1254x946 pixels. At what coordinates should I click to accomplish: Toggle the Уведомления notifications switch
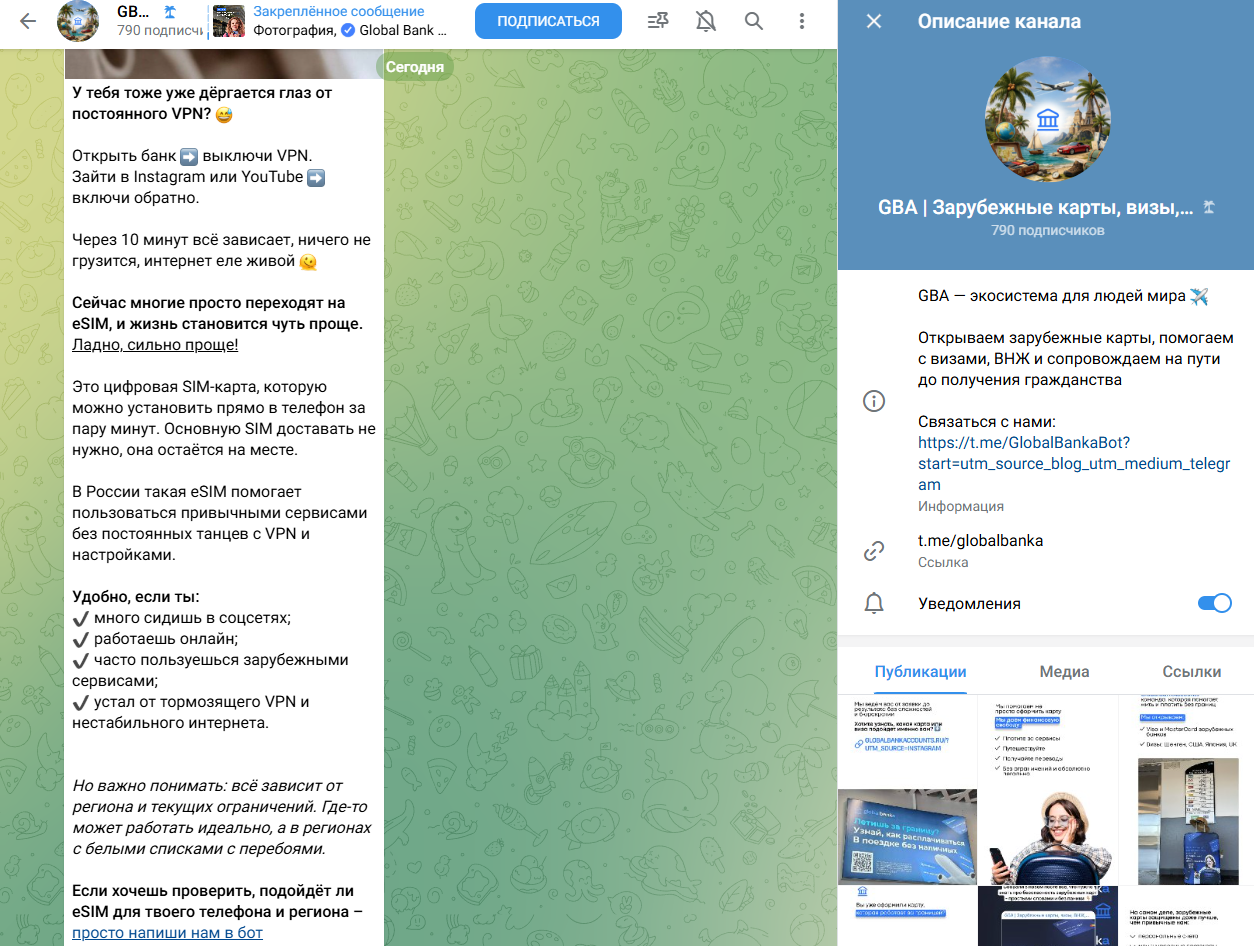[1213, 603]
